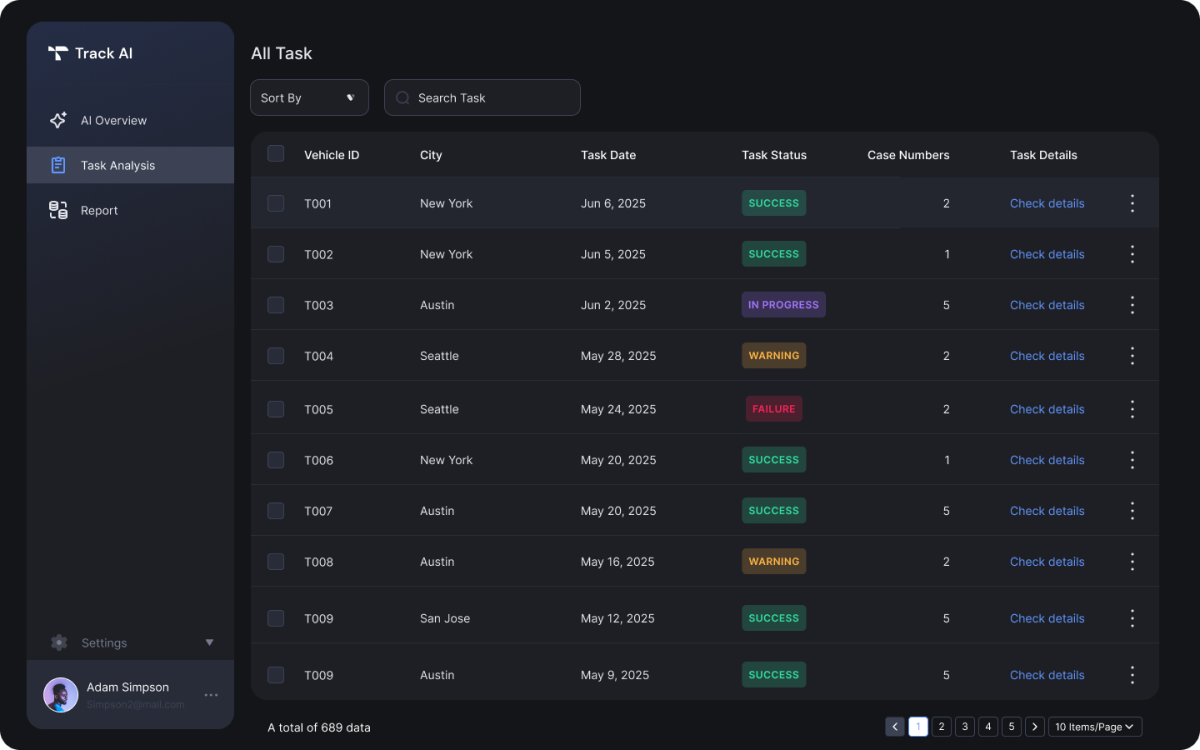Click the Vehicle ID column header
Image resolution: width=1200 pixels, height=750 pixels.
pos(332,155)
